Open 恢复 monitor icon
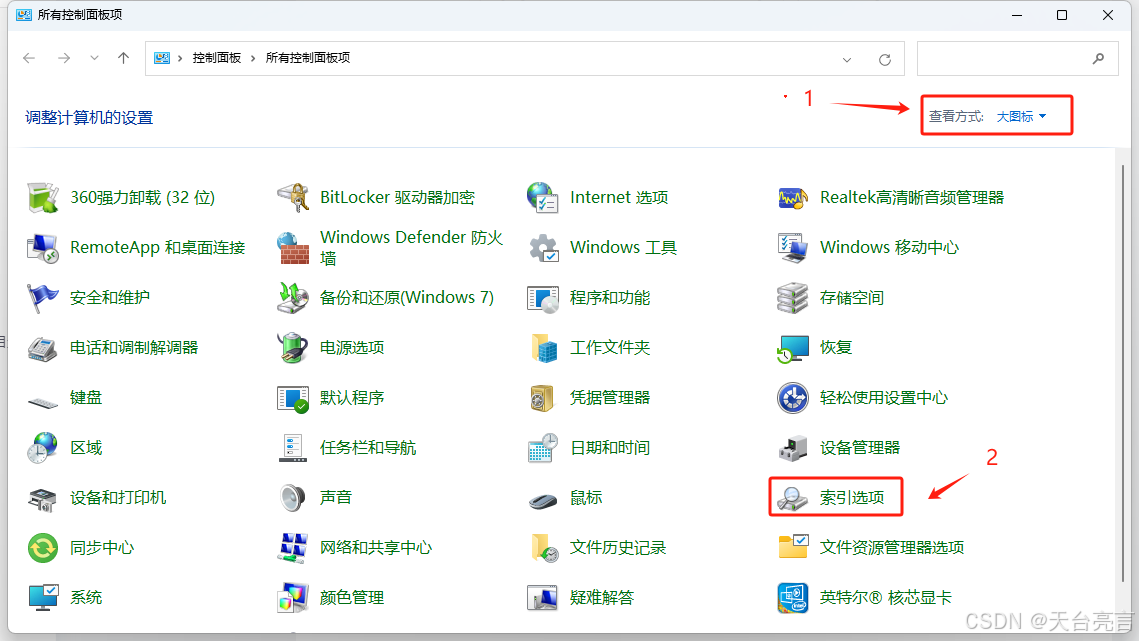1139x641 pixels. (793, 348)
